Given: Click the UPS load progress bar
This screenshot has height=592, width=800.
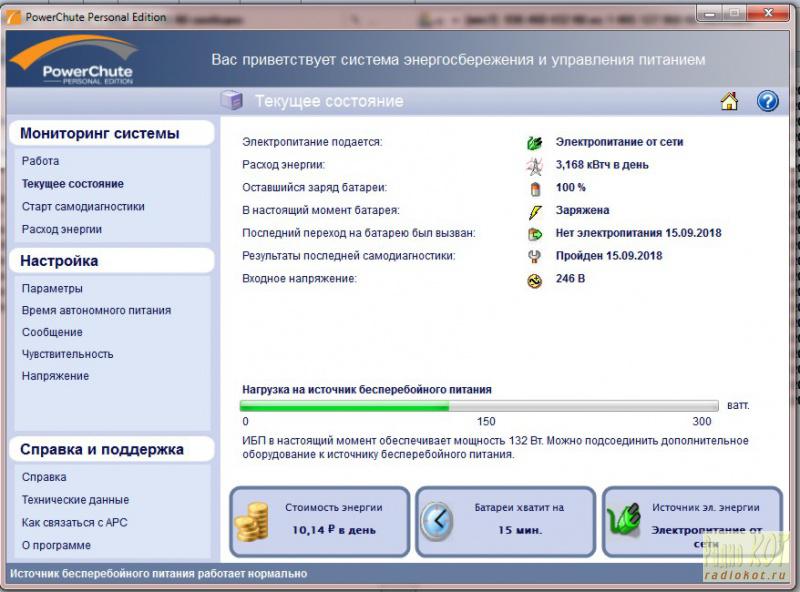Looking at the screenshot, I should pyautogui.click(x=479, y=406).
